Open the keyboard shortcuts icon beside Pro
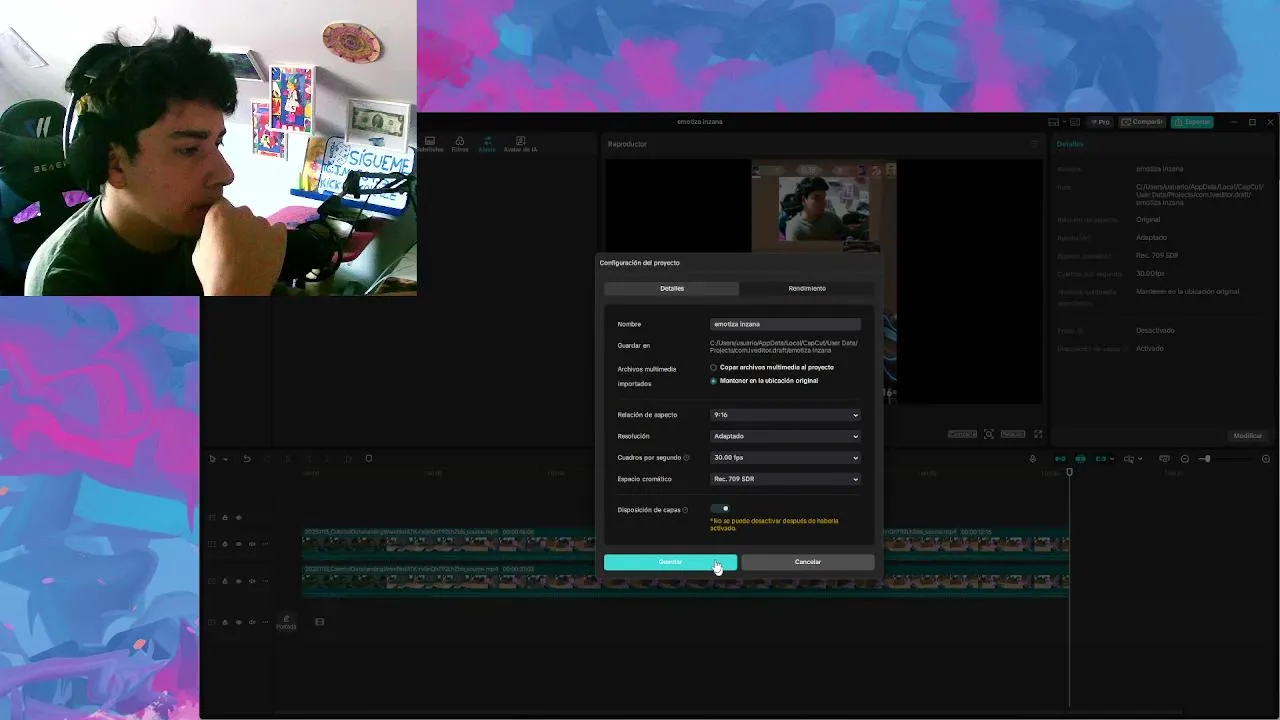 (1075, 122)
